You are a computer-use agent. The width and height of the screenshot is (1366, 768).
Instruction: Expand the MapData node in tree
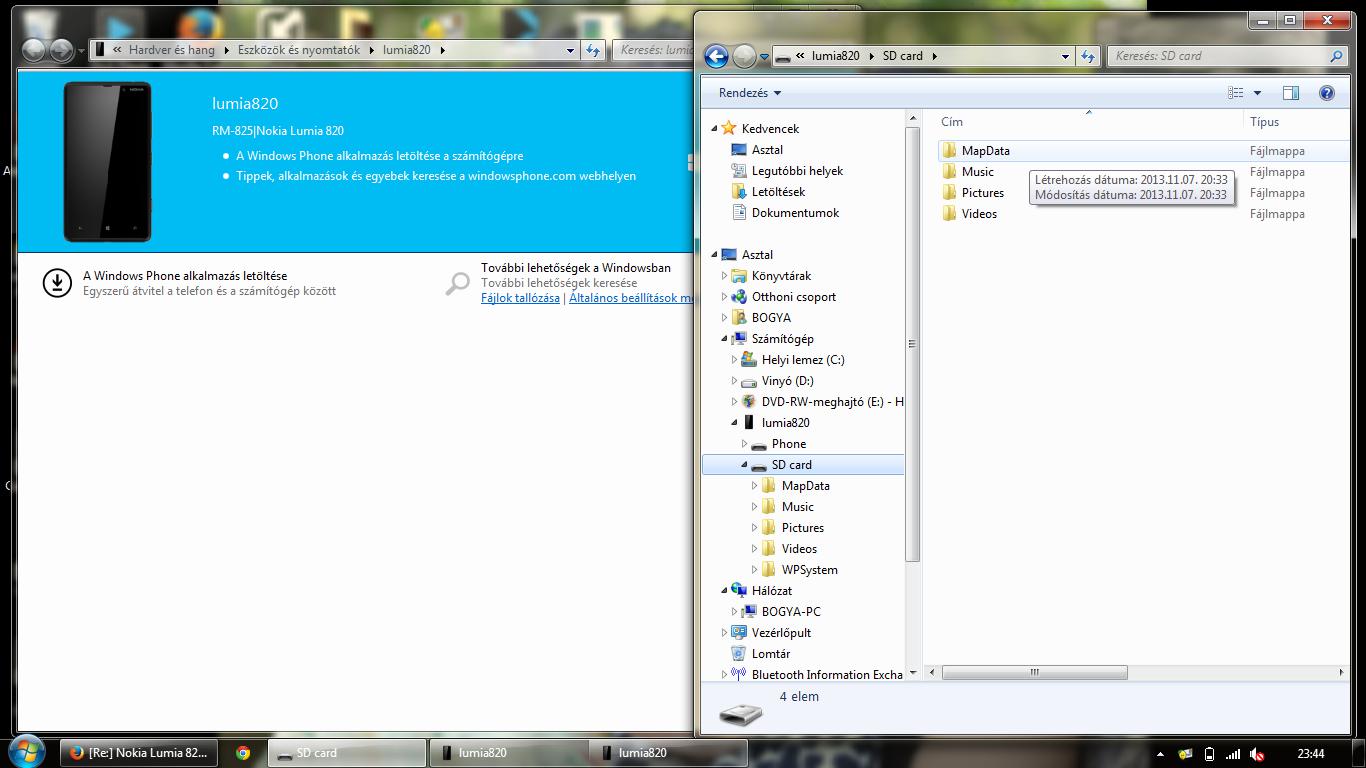754,486
